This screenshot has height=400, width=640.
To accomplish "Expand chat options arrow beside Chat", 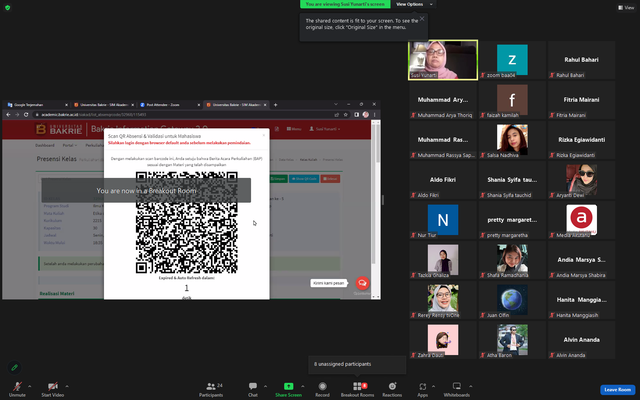I will pos(265,386).
